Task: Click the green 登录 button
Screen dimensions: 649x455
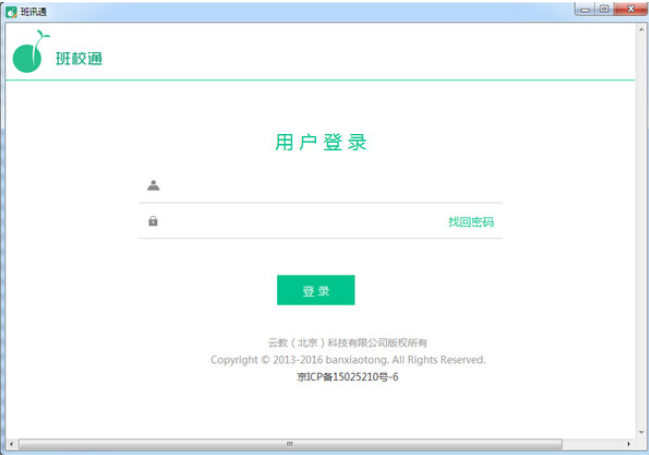Action: pyautogui.click(x=316, y=290)
